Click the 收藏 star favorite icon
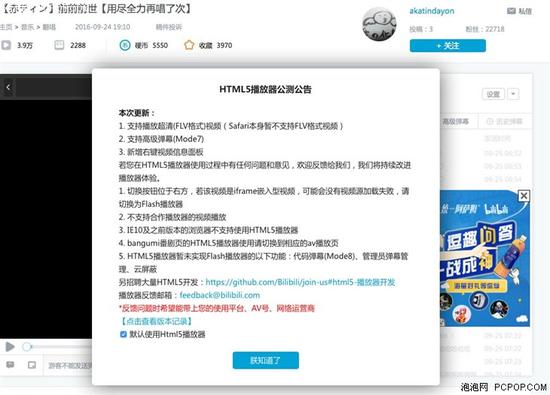 pos(189,45)
